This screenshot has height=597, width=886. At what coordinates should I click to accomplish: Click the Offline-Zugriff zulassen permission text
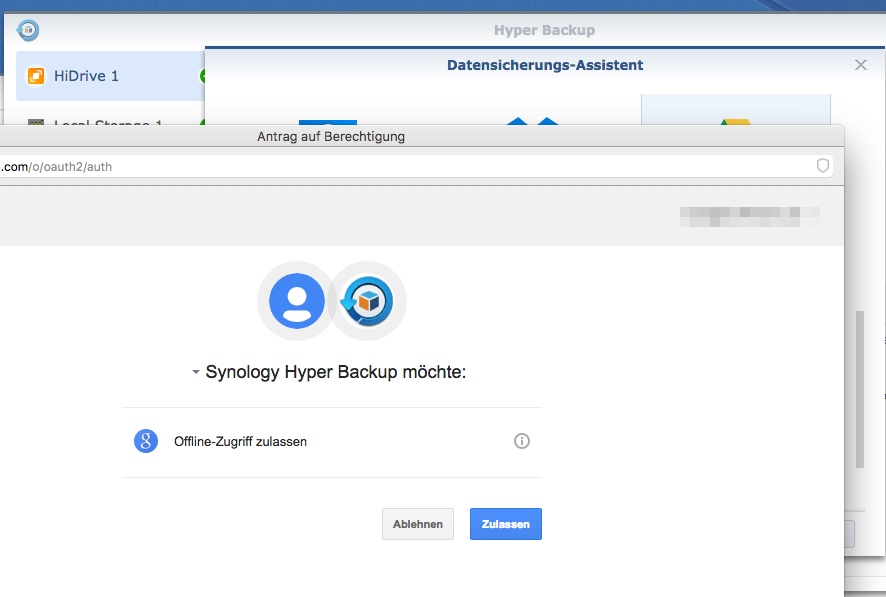click(x=240, y=441)
